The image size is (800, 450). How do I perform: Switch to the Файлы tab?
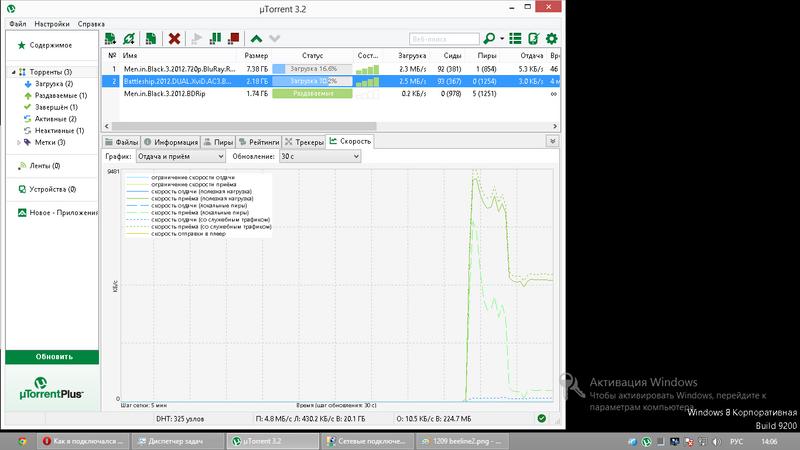[x=121, y=142]
